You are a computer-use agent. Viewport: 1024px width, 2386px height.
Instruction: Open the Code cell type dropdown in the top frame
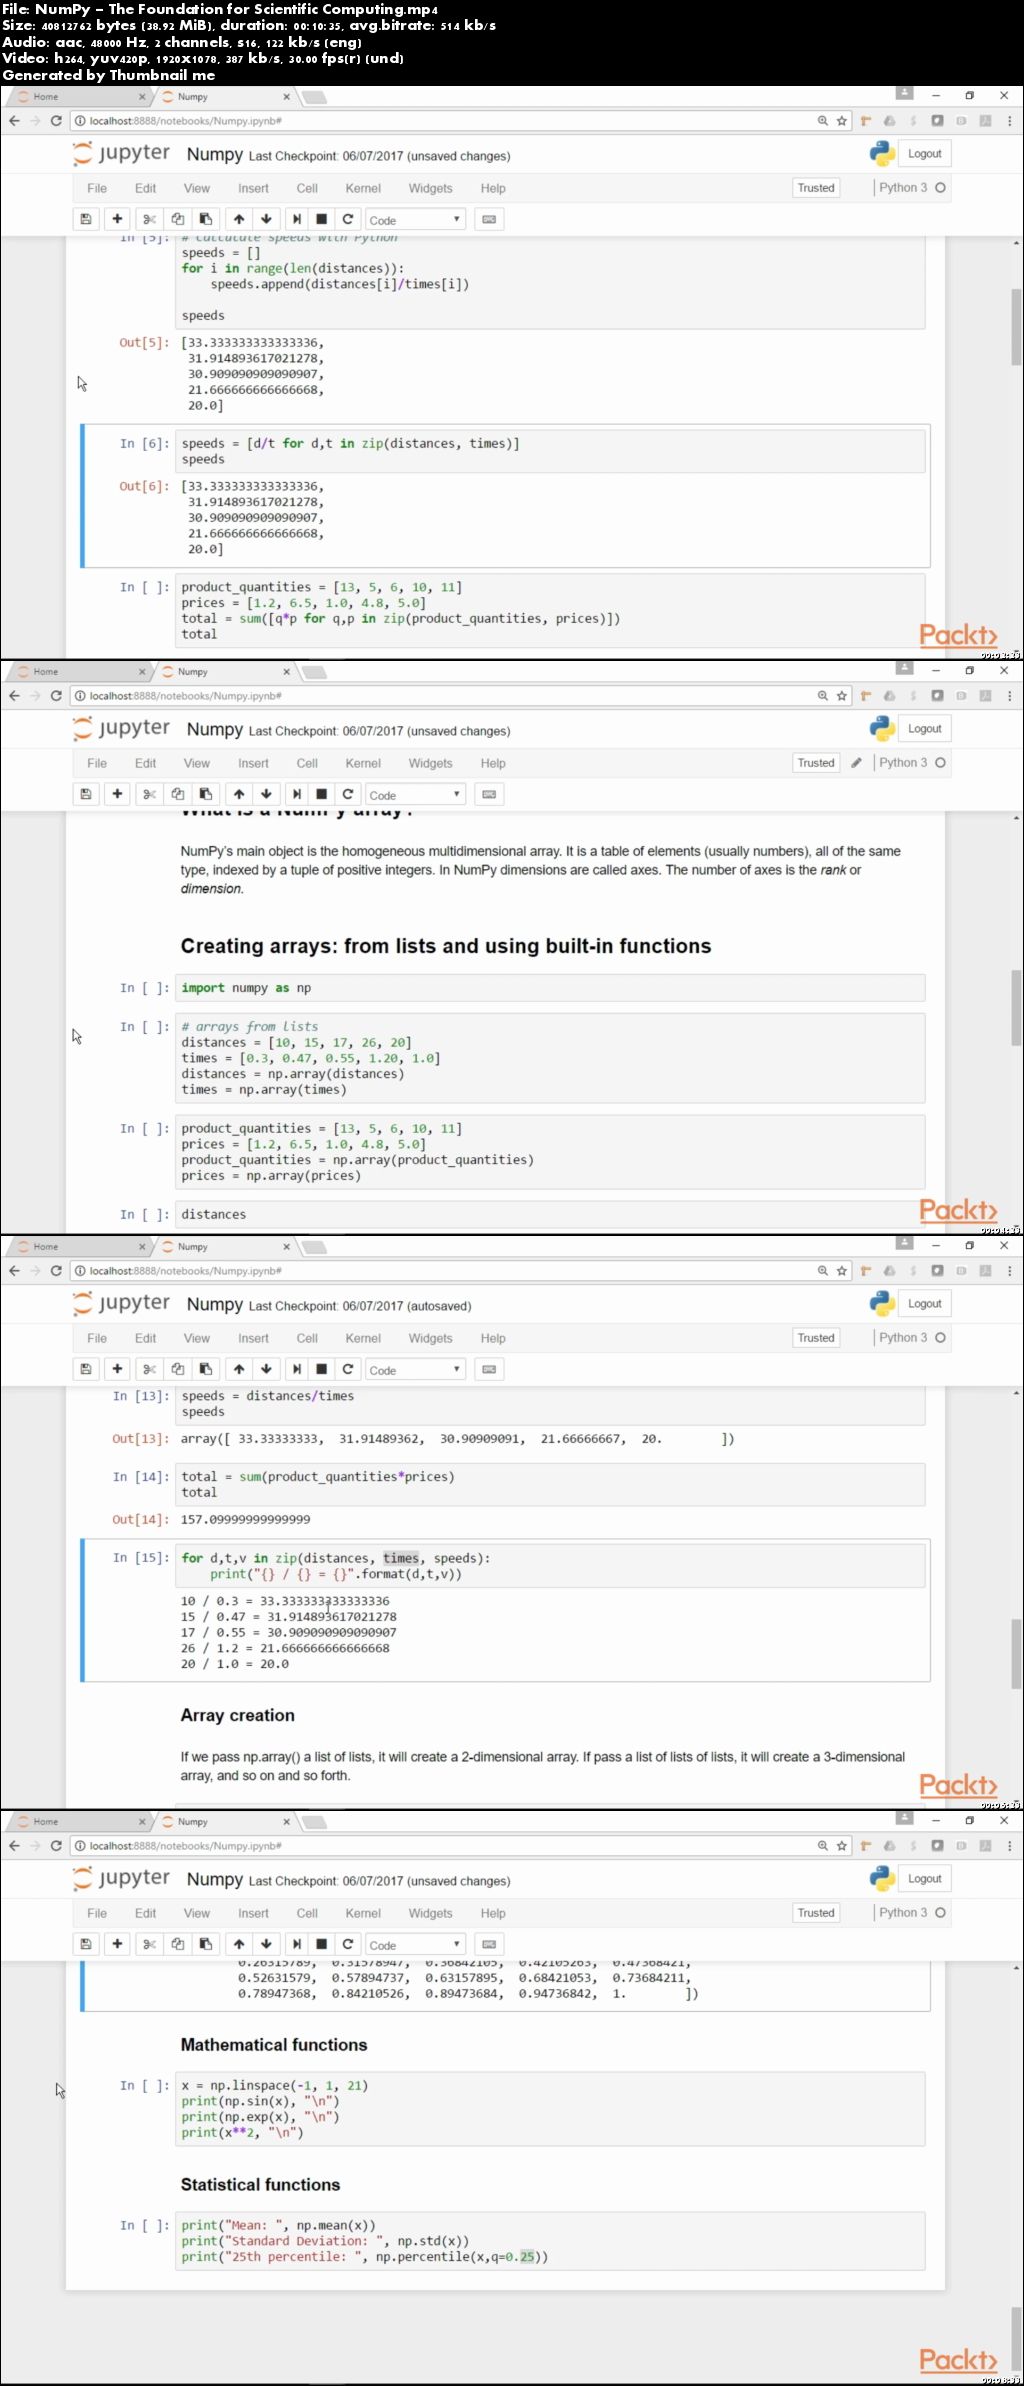(414, 220)
